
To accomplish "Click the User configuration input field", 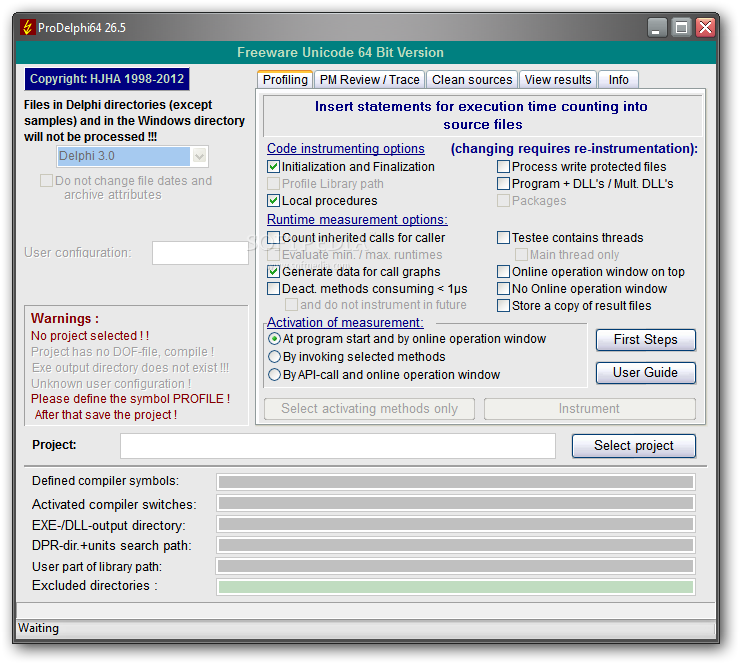I will (200, 253).
